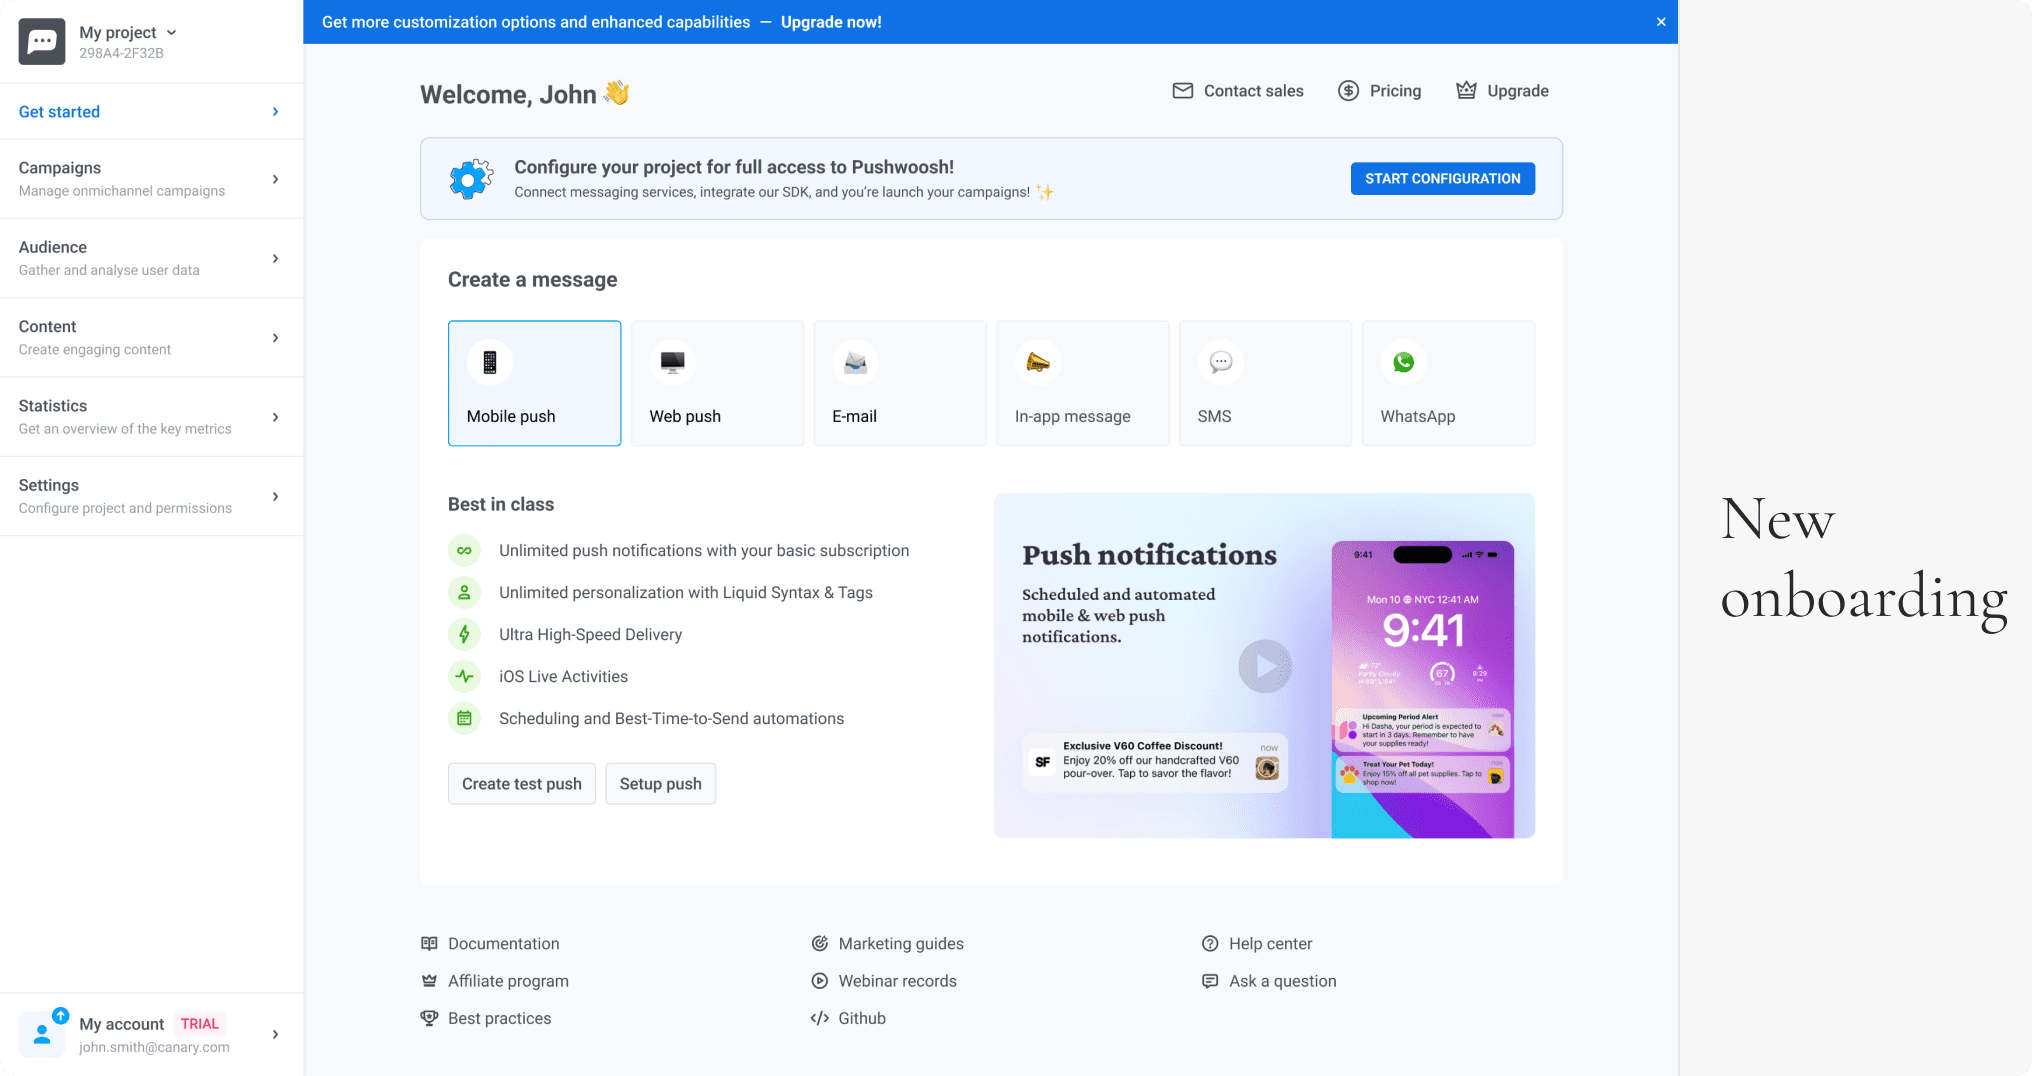This screenshot has width=2032, height=1076.
Task: Select the Mobile push phone icon
Action: [x=490, y=362]
